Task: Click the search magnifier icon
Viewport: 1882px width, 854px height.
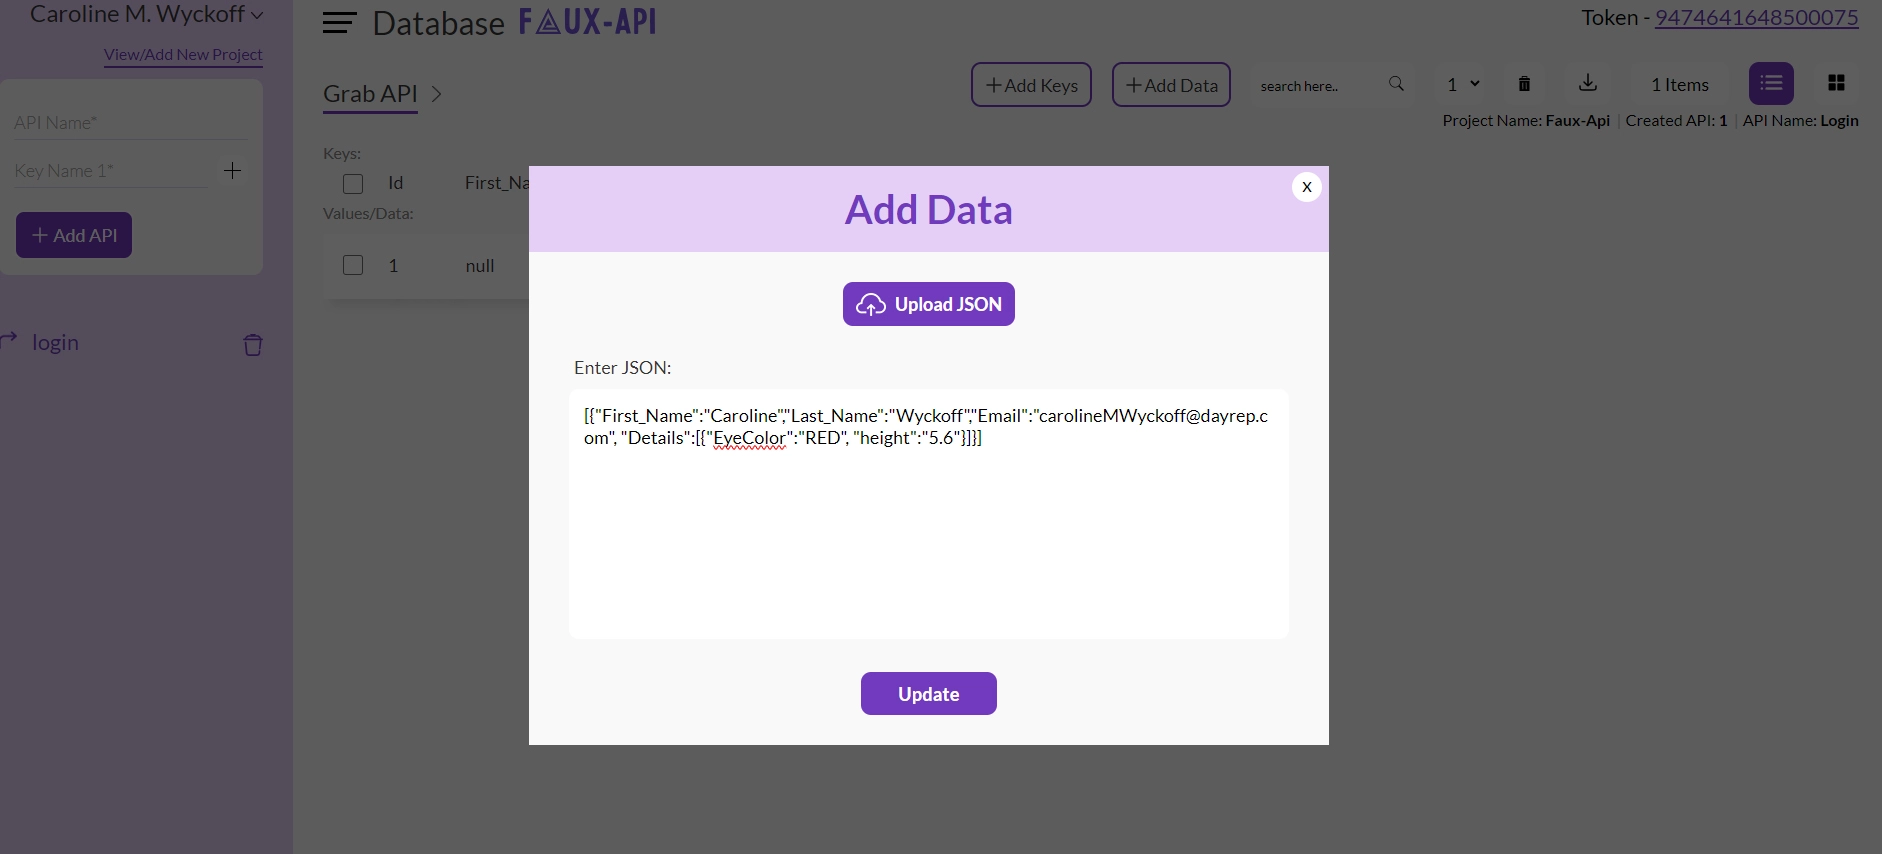Action: coord(1396,84)
